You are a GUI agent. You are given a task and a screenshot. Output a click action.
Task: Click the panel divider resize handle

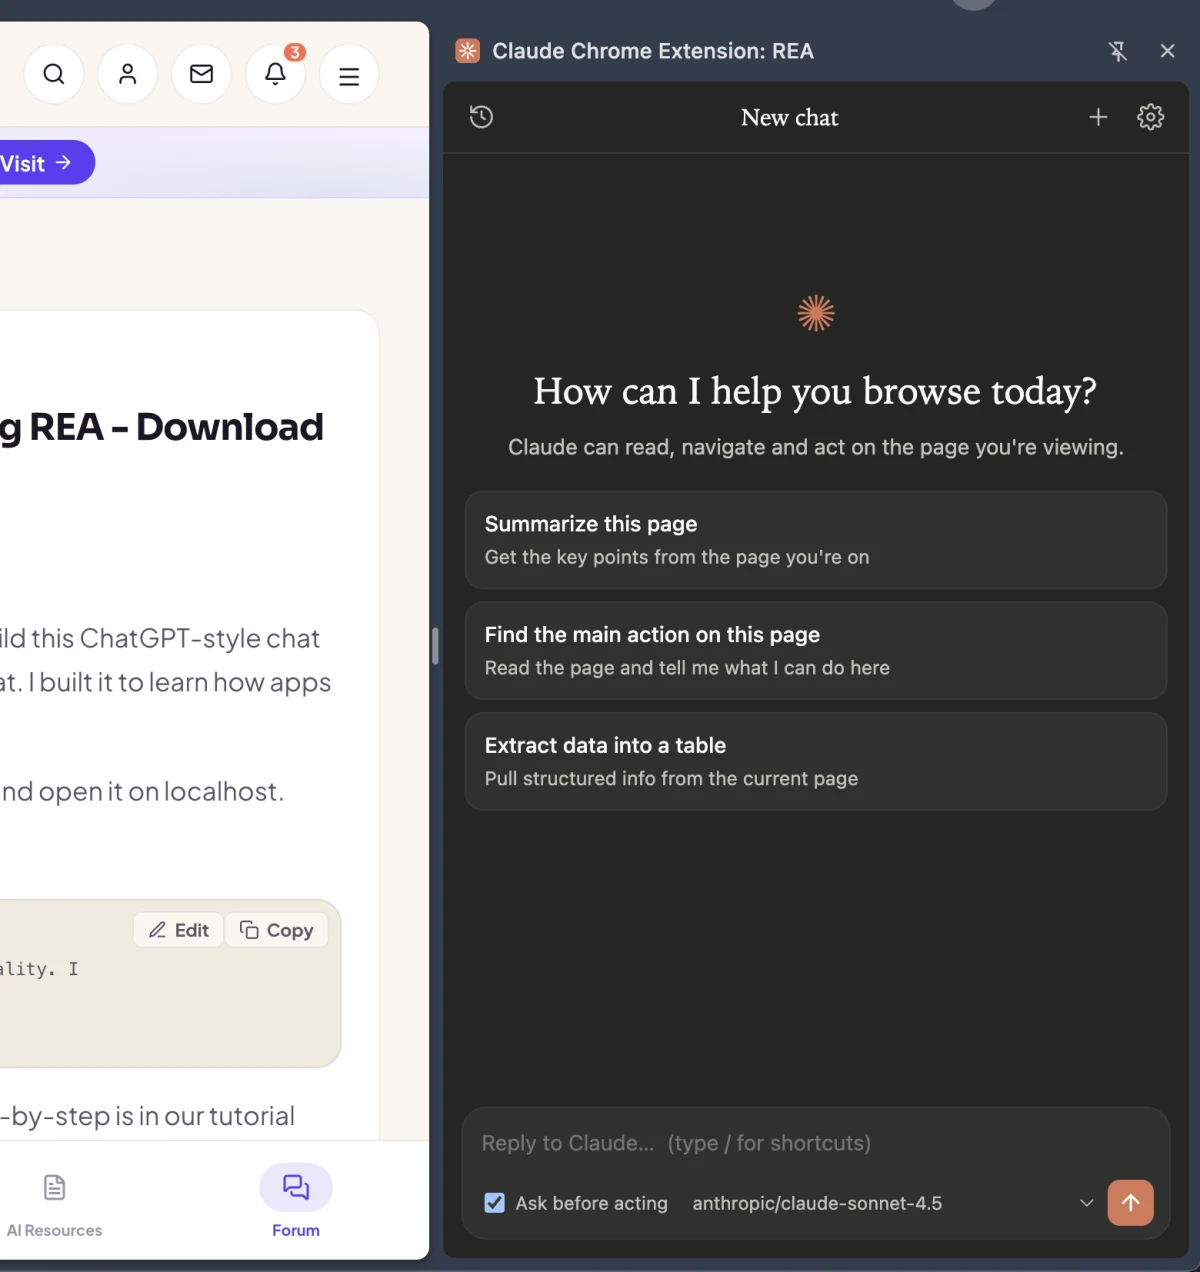click(435, 646)
